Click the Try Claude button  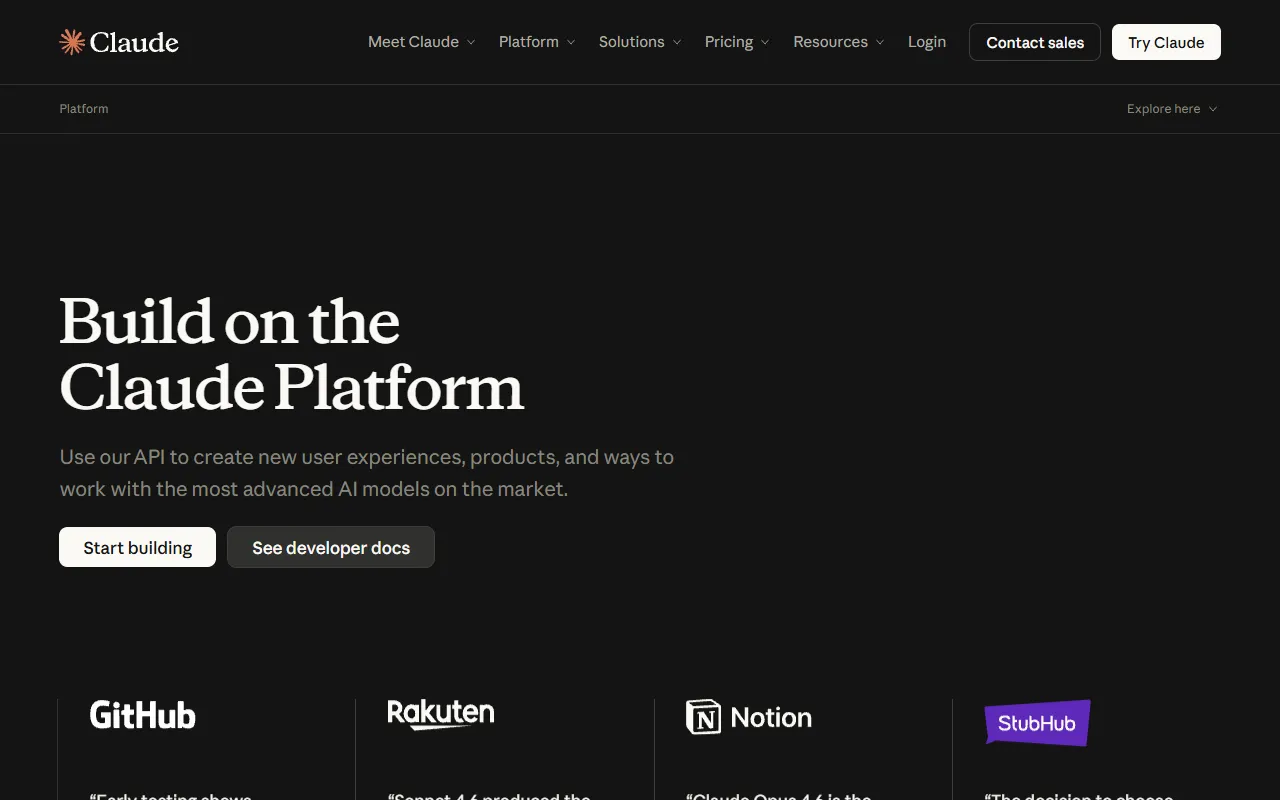[x=1165, y=42]
